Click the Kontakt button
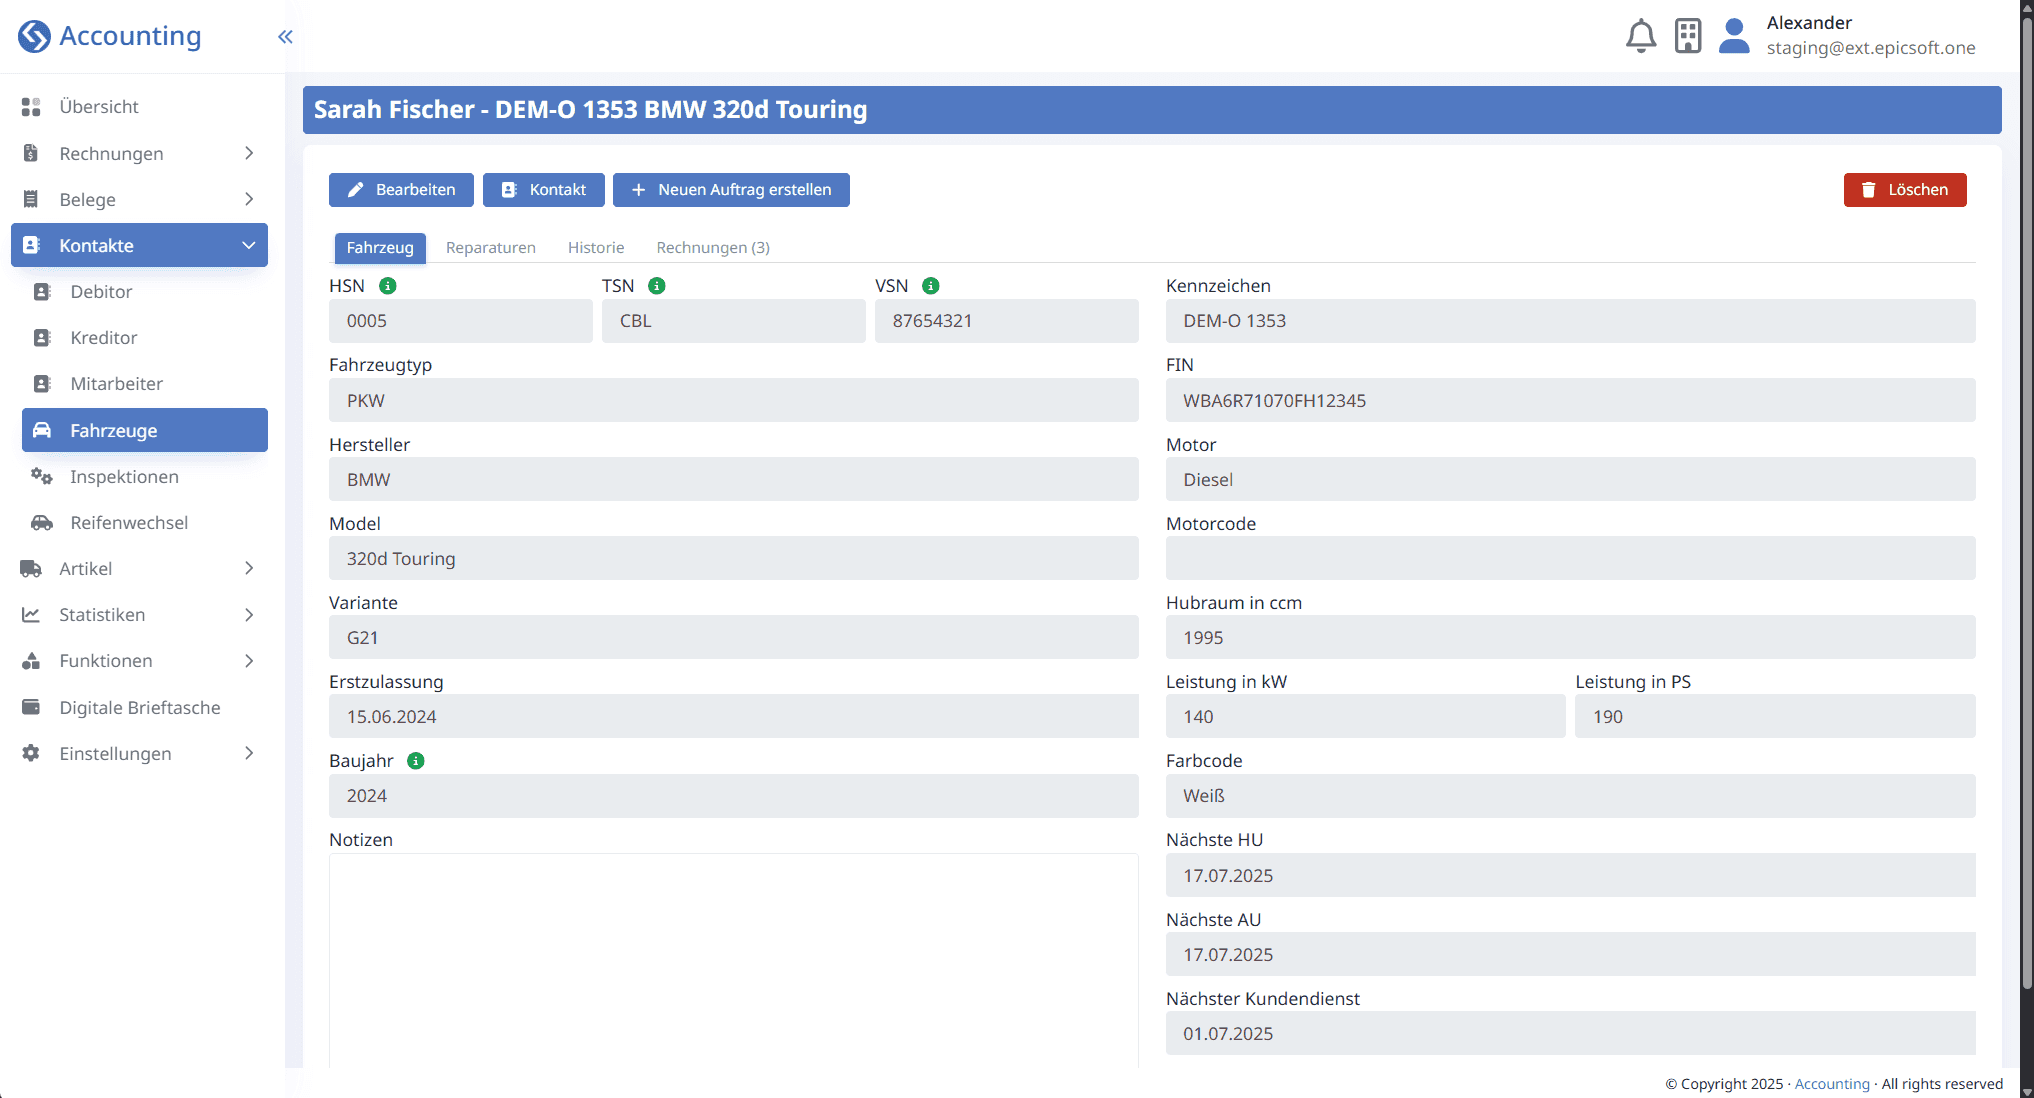2034x1098 pixels. pyautogui.click(x=544, y=190)
